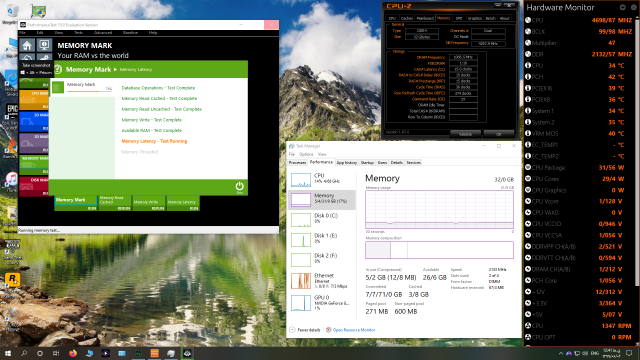Open PerformanceTest Help menu
Image resolution: width=640 pixels, height=360 pixels.
pyautogui.click(x=153, y=33)
